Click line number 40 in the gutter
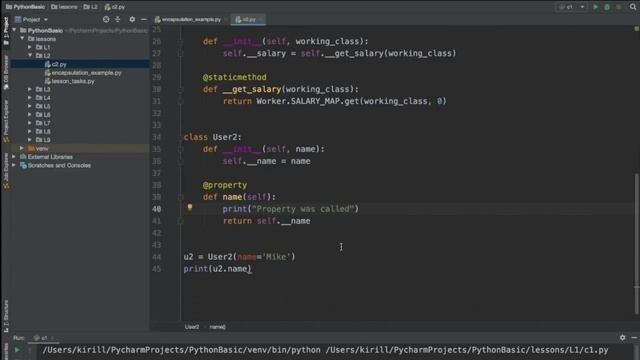The width and height of the screenshot is (640, 360). click(x=157, y=209)
